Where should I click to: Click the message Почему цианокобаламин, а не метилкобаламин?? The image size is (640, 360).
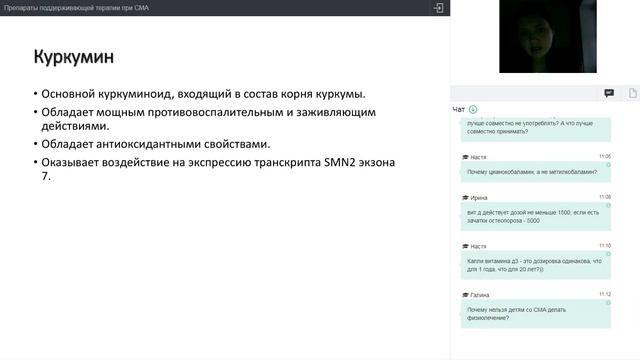536,172
